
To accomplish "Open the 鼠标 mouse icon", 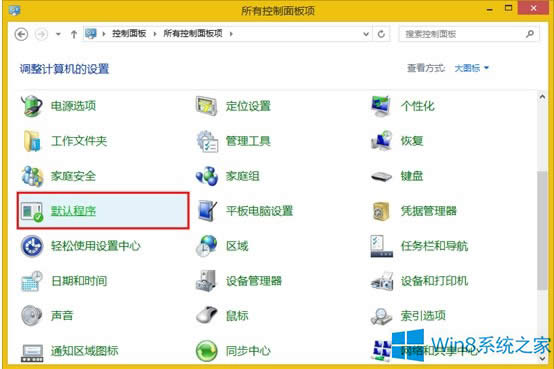I will (207, 315).
